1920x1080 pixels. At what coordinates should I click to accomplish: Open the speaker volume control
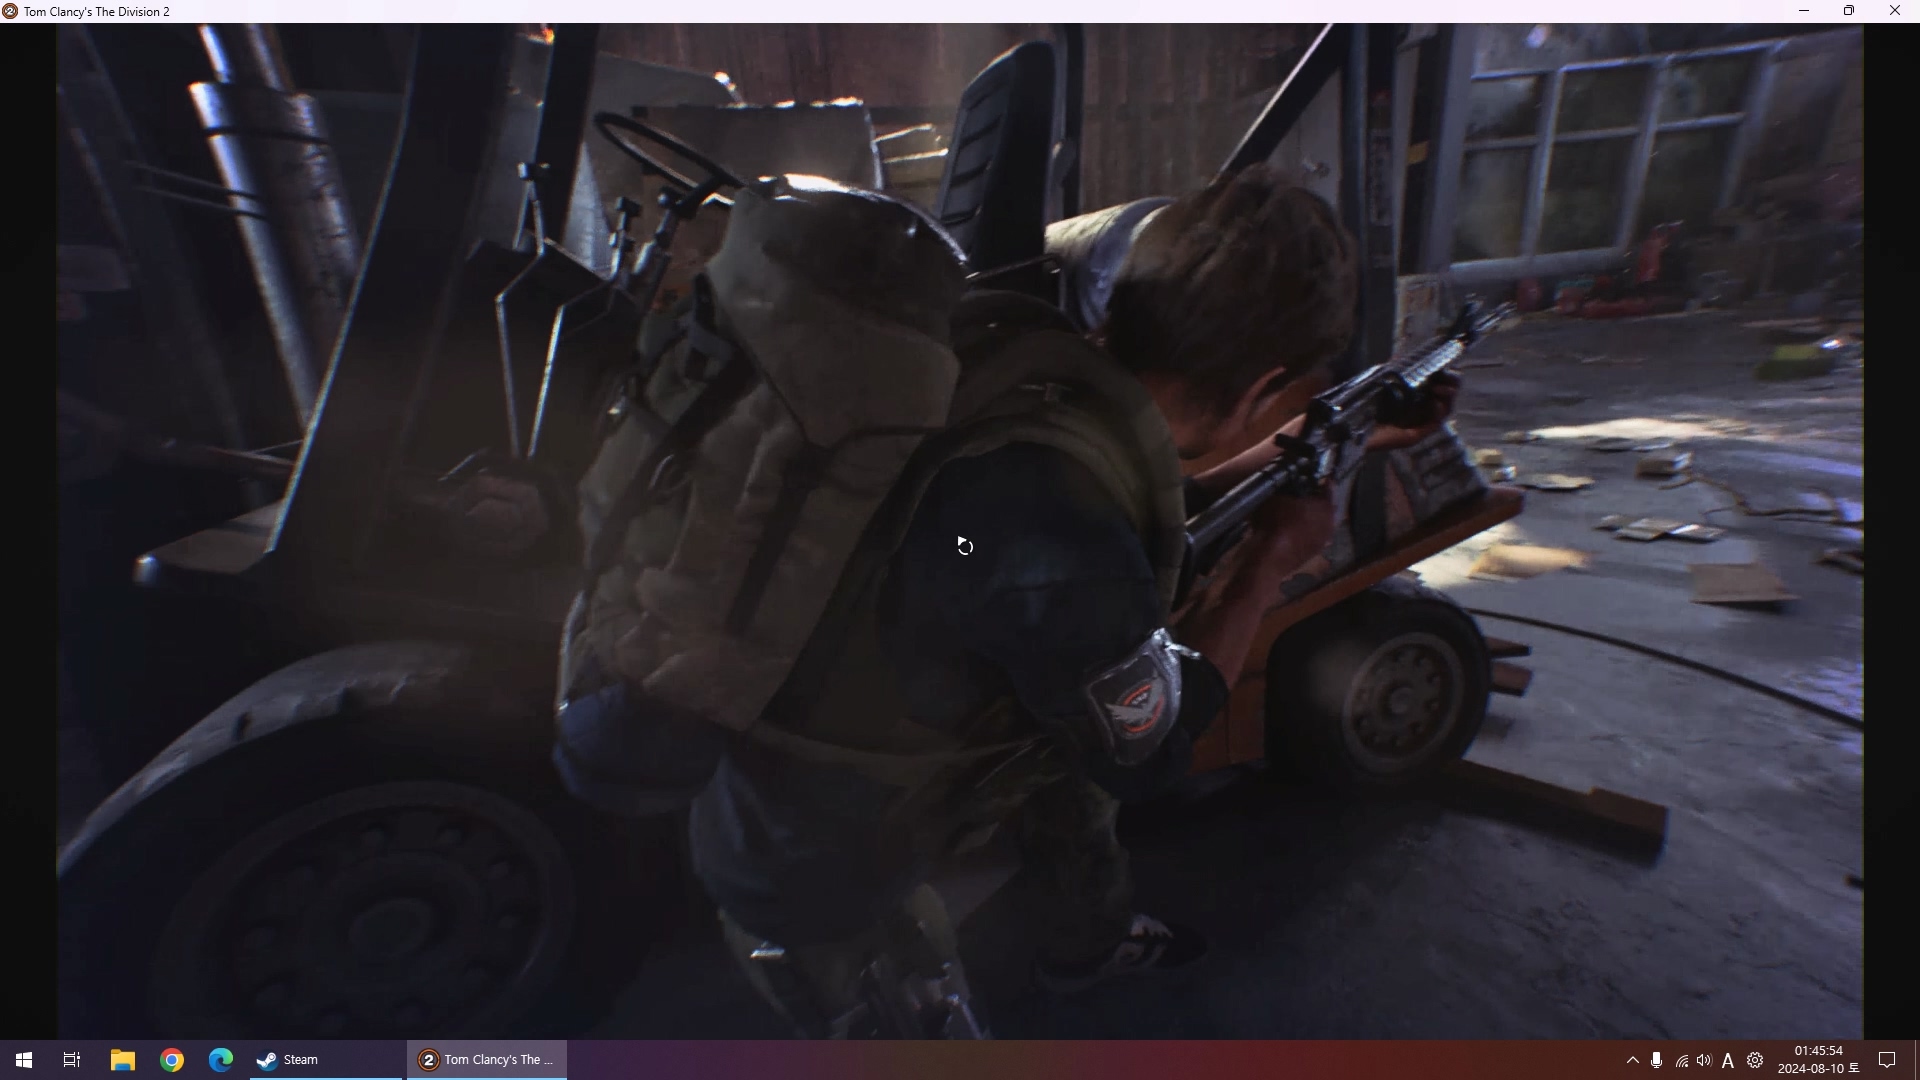point(1704,1060)
